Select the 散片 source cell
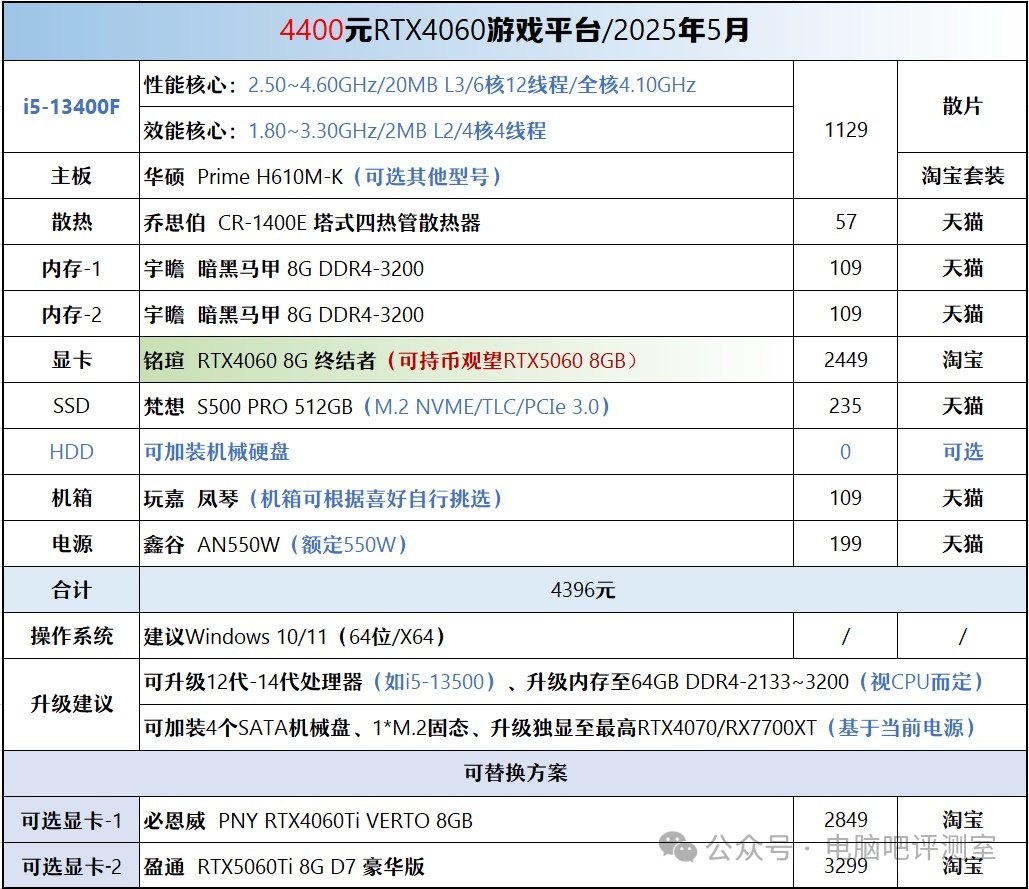 962,107
